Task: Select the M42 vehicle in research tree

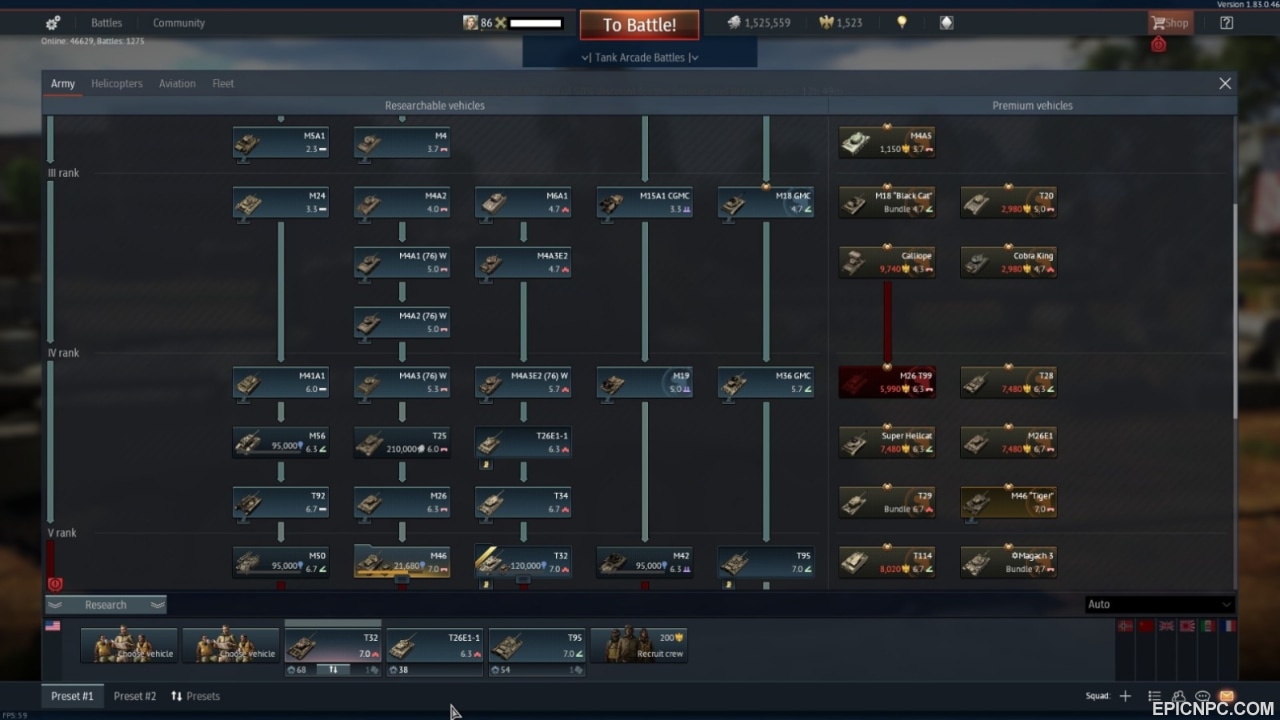Action: click(x=645, y=562)
